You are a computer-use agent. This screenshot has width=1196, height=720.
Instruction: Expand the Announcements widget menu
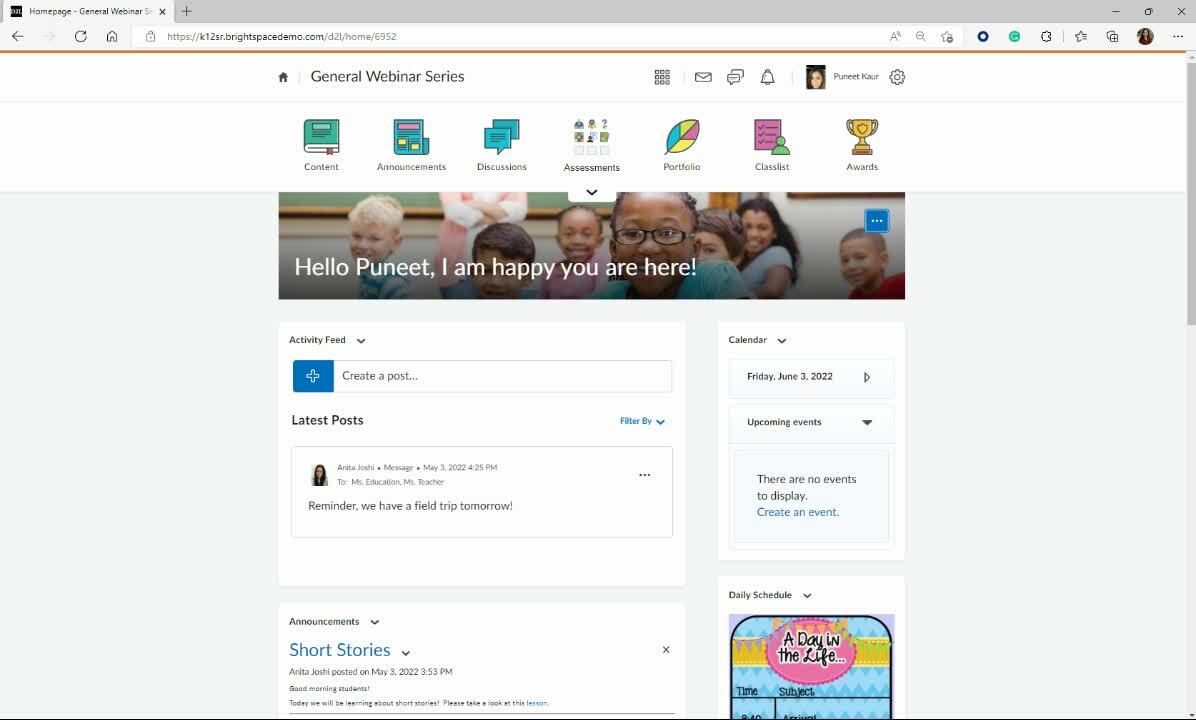(x=375, y=622)
